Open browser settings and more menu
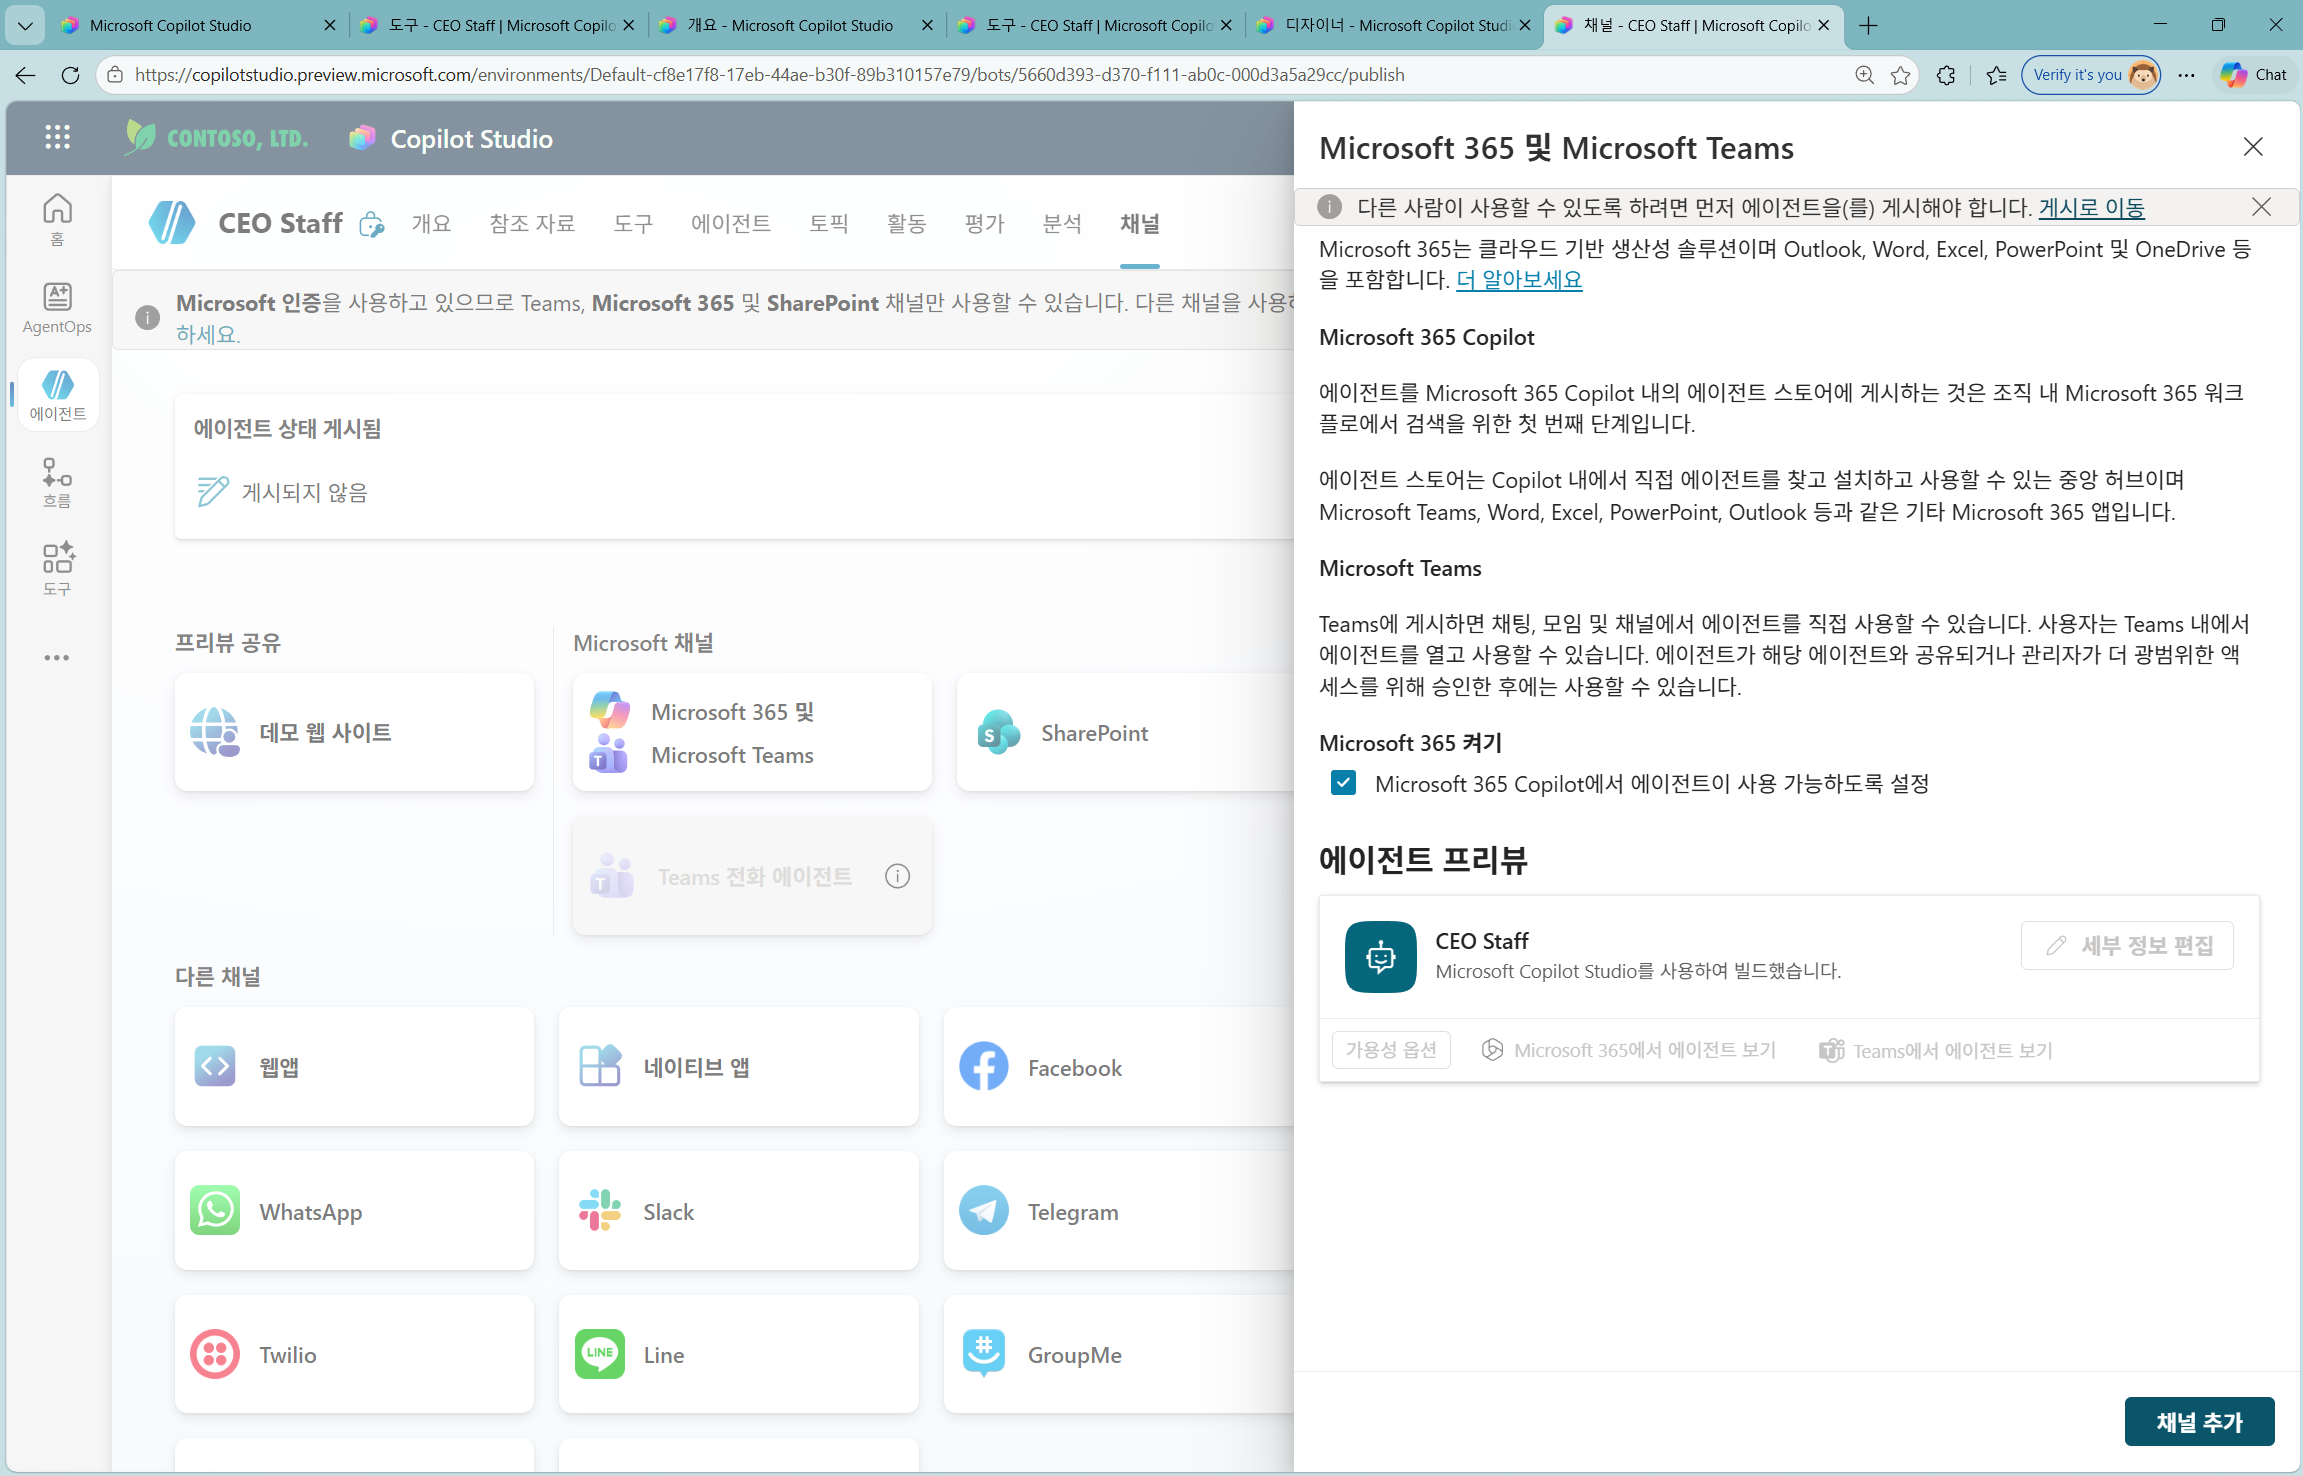The width and height of the screenshot is (2303, 1476). (x=2187, y=75)
